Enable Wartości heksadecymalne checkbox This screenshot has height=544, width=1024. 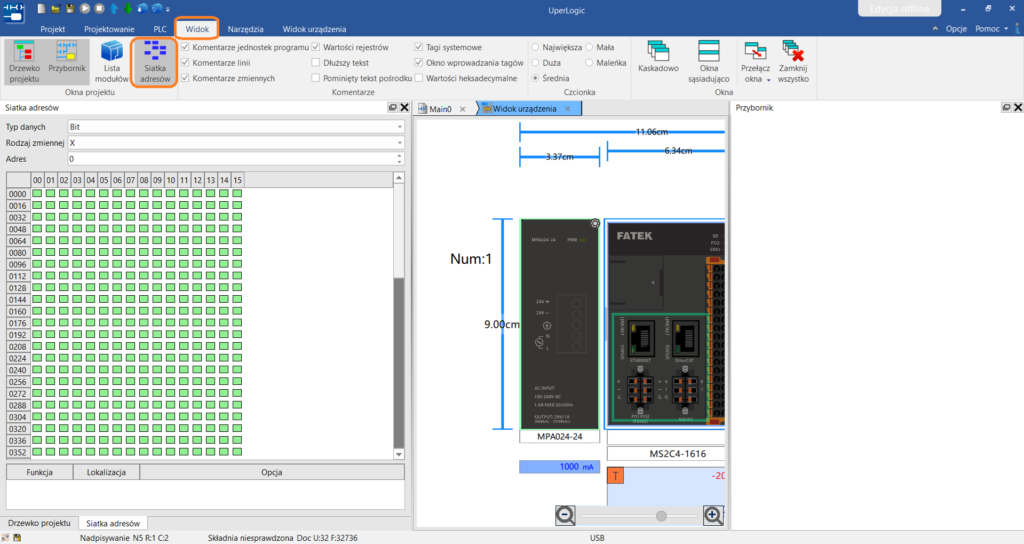419,78
